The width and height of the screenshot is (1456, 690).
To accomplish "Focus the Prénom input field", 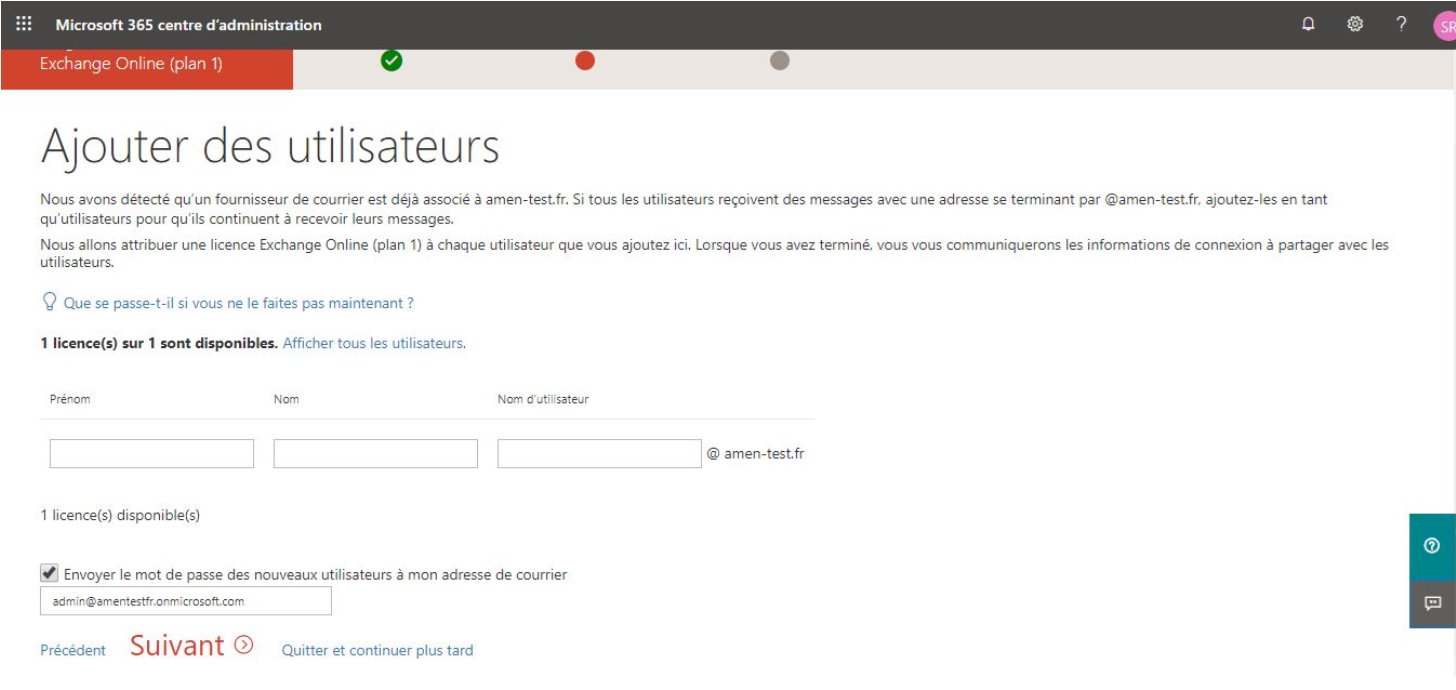I will pos(152,454).
